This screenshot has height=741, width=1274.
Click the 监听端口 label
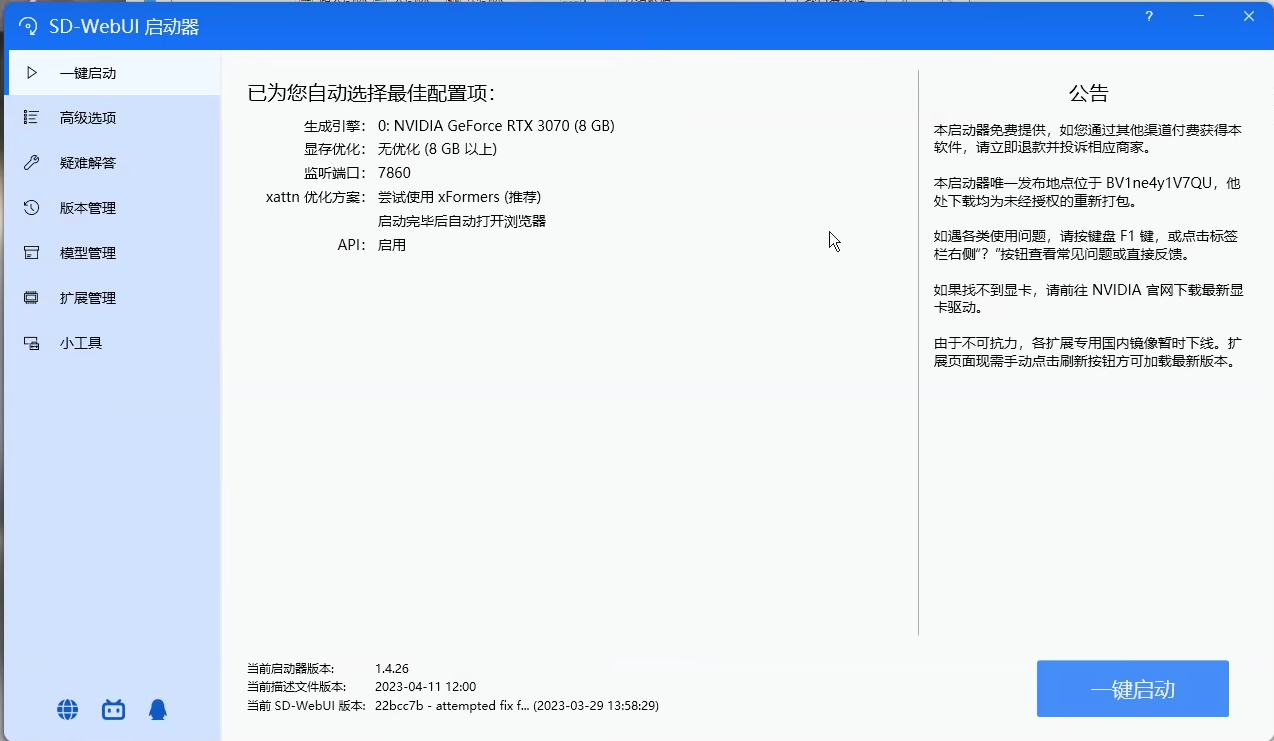[x=335, y=173]
